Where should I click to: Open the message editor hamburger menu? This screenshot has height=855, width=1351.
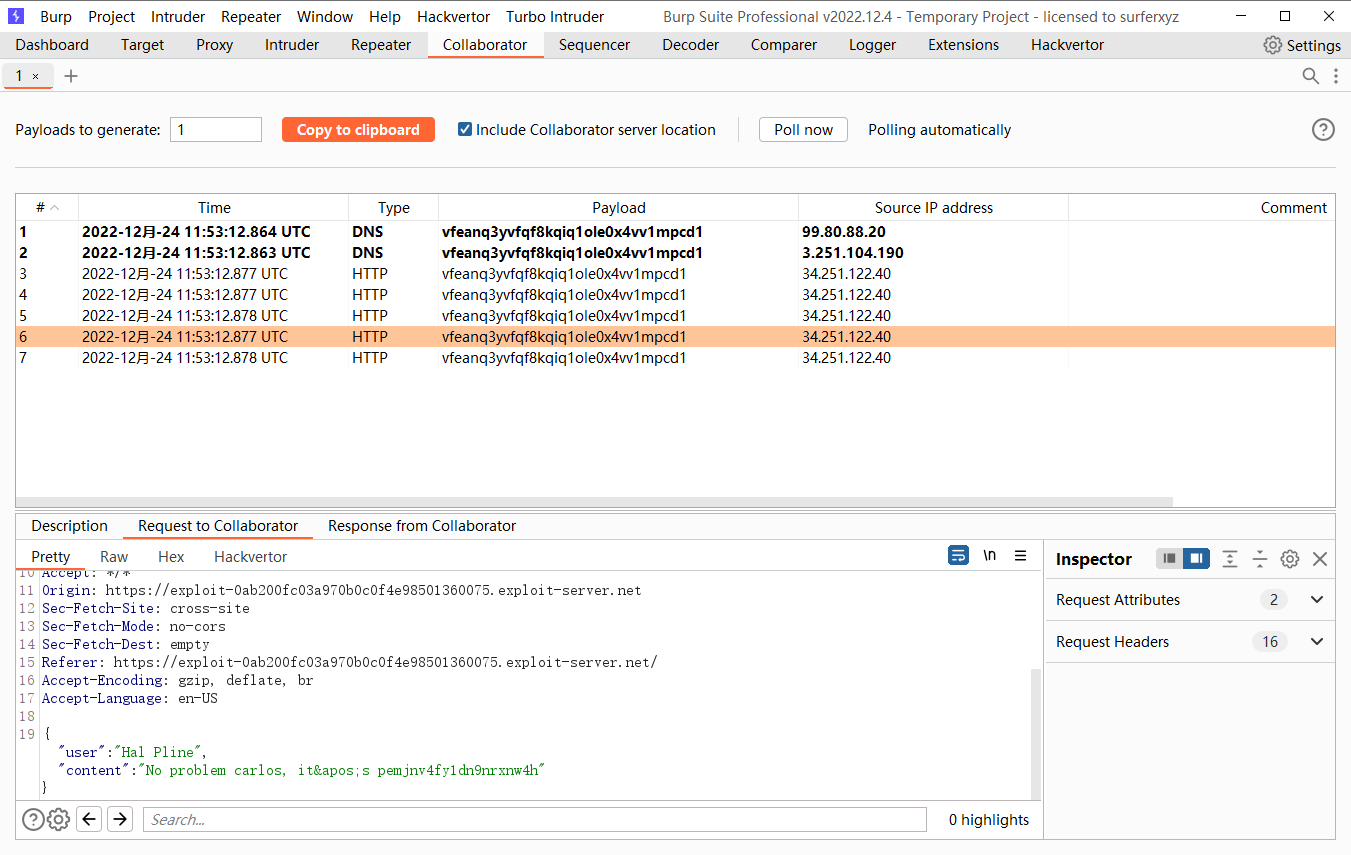(1020, 555)
